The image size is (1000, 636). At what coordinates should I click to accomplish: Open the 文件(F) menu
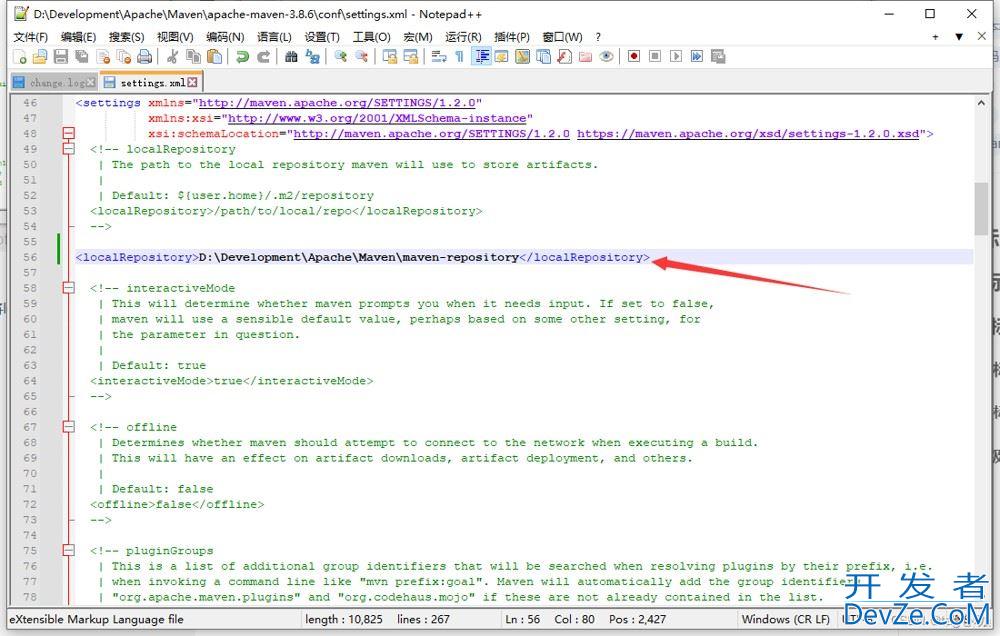31,37
